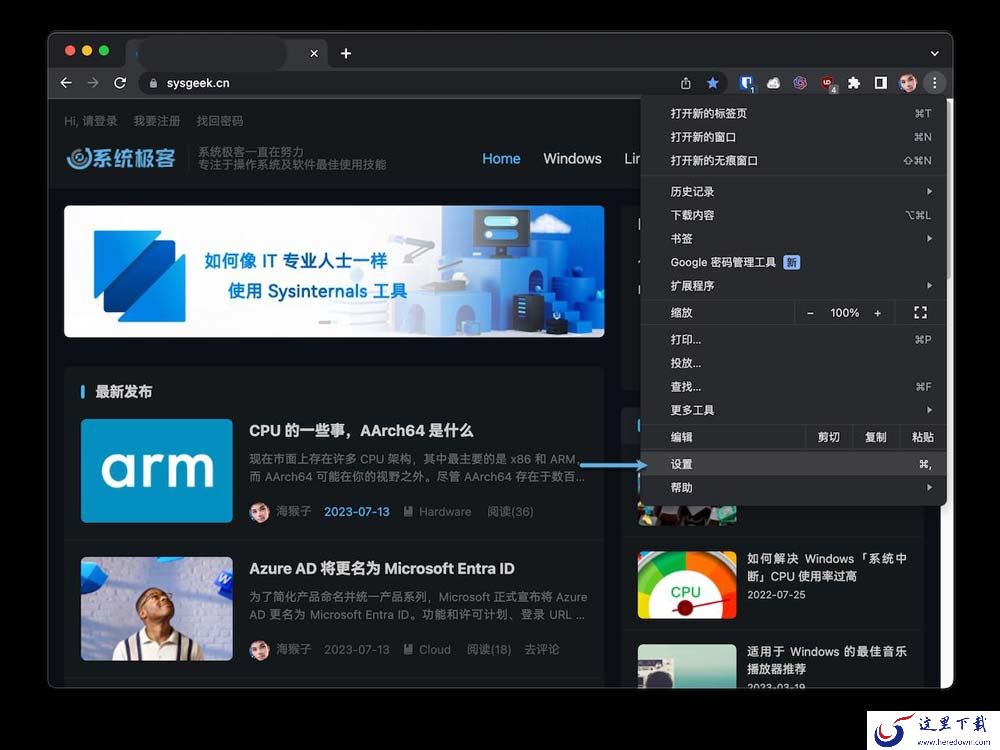Expand the 更多工具 submenu
The image size is (1000, 750).
(x=793, y=410)
